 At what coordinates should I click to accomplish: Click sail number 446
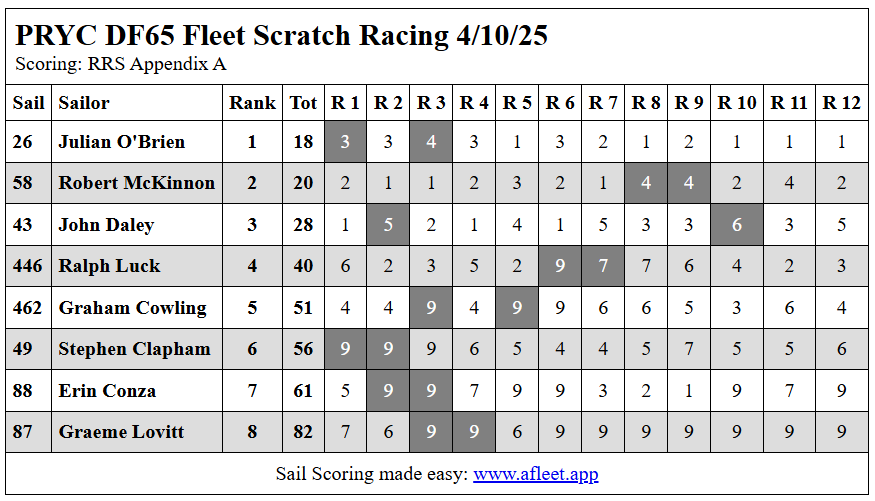(x=27, y=266)
